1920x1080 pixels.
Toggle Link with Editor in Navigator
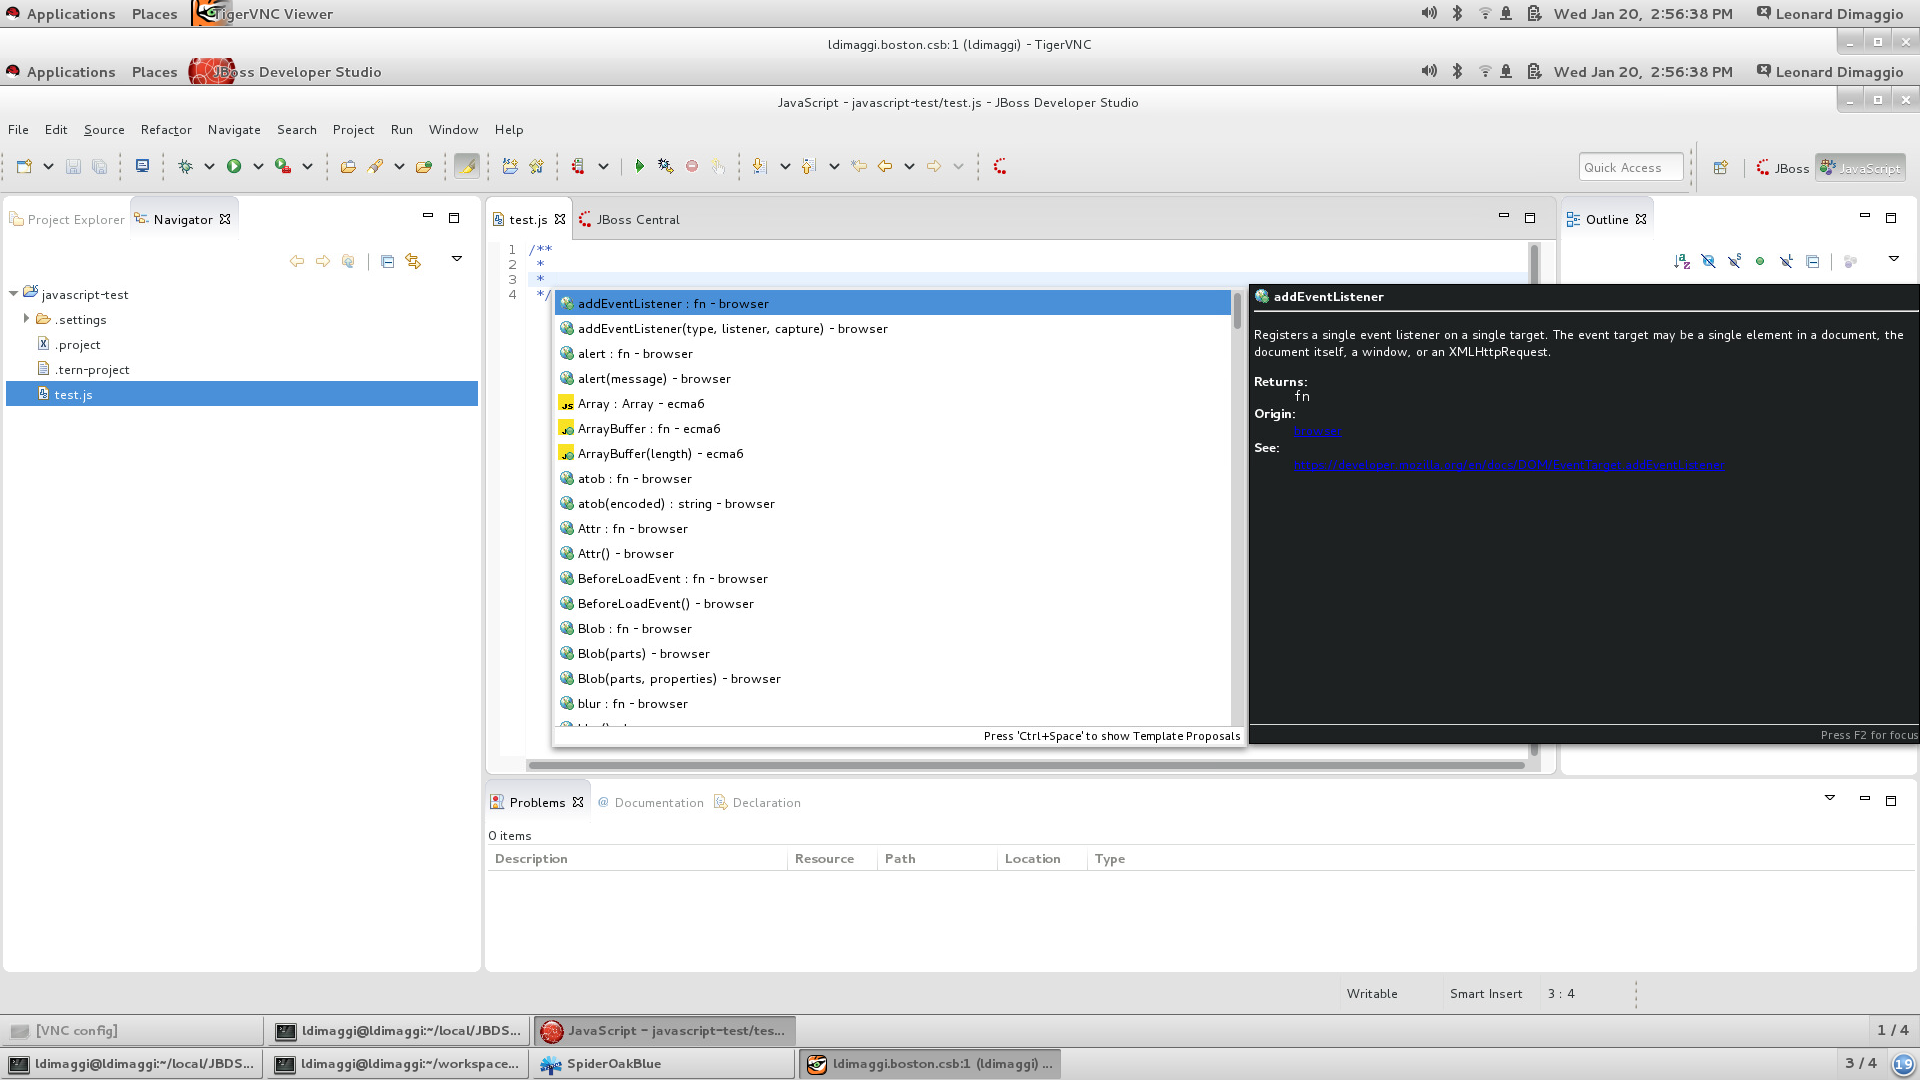[x=413, y=261]
